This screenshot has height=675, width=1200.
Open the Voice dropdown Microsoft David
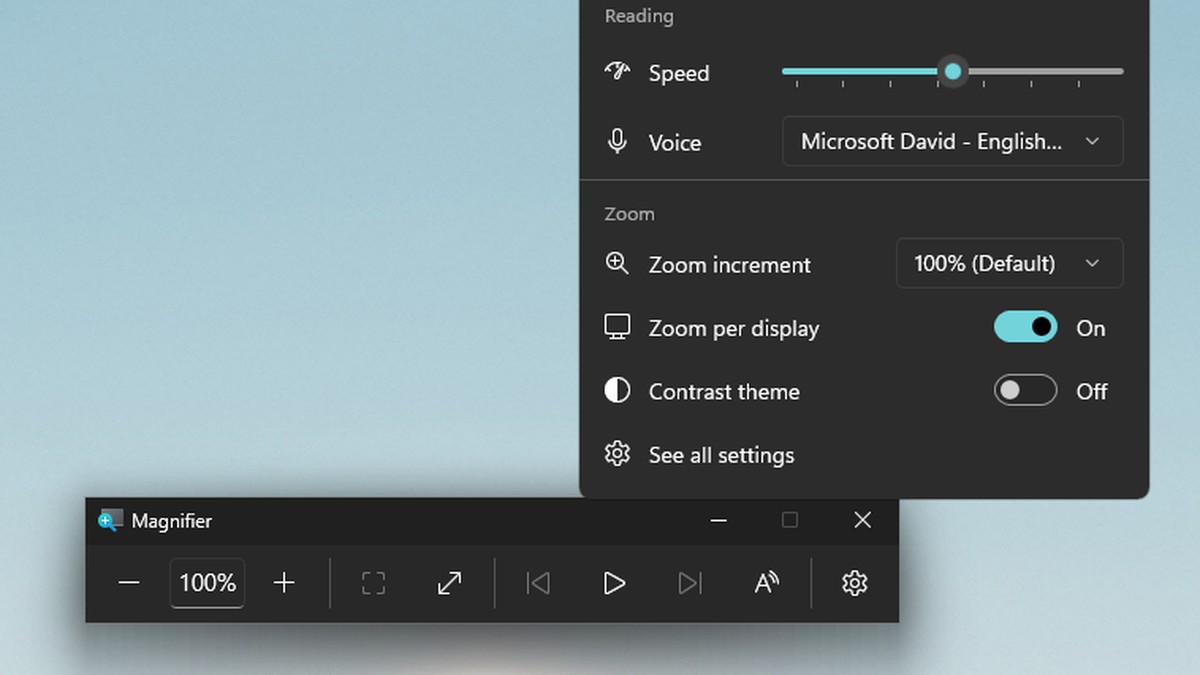pyautogui.click(x=952, y=141)
